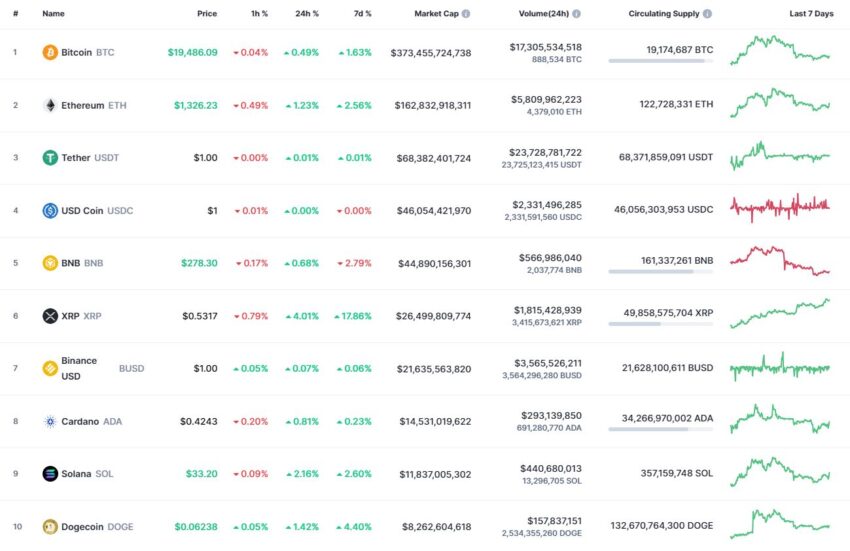This screenshot has width=850, height=551.
Task: Sort by the 7d % column header
Action: point(361,14)
